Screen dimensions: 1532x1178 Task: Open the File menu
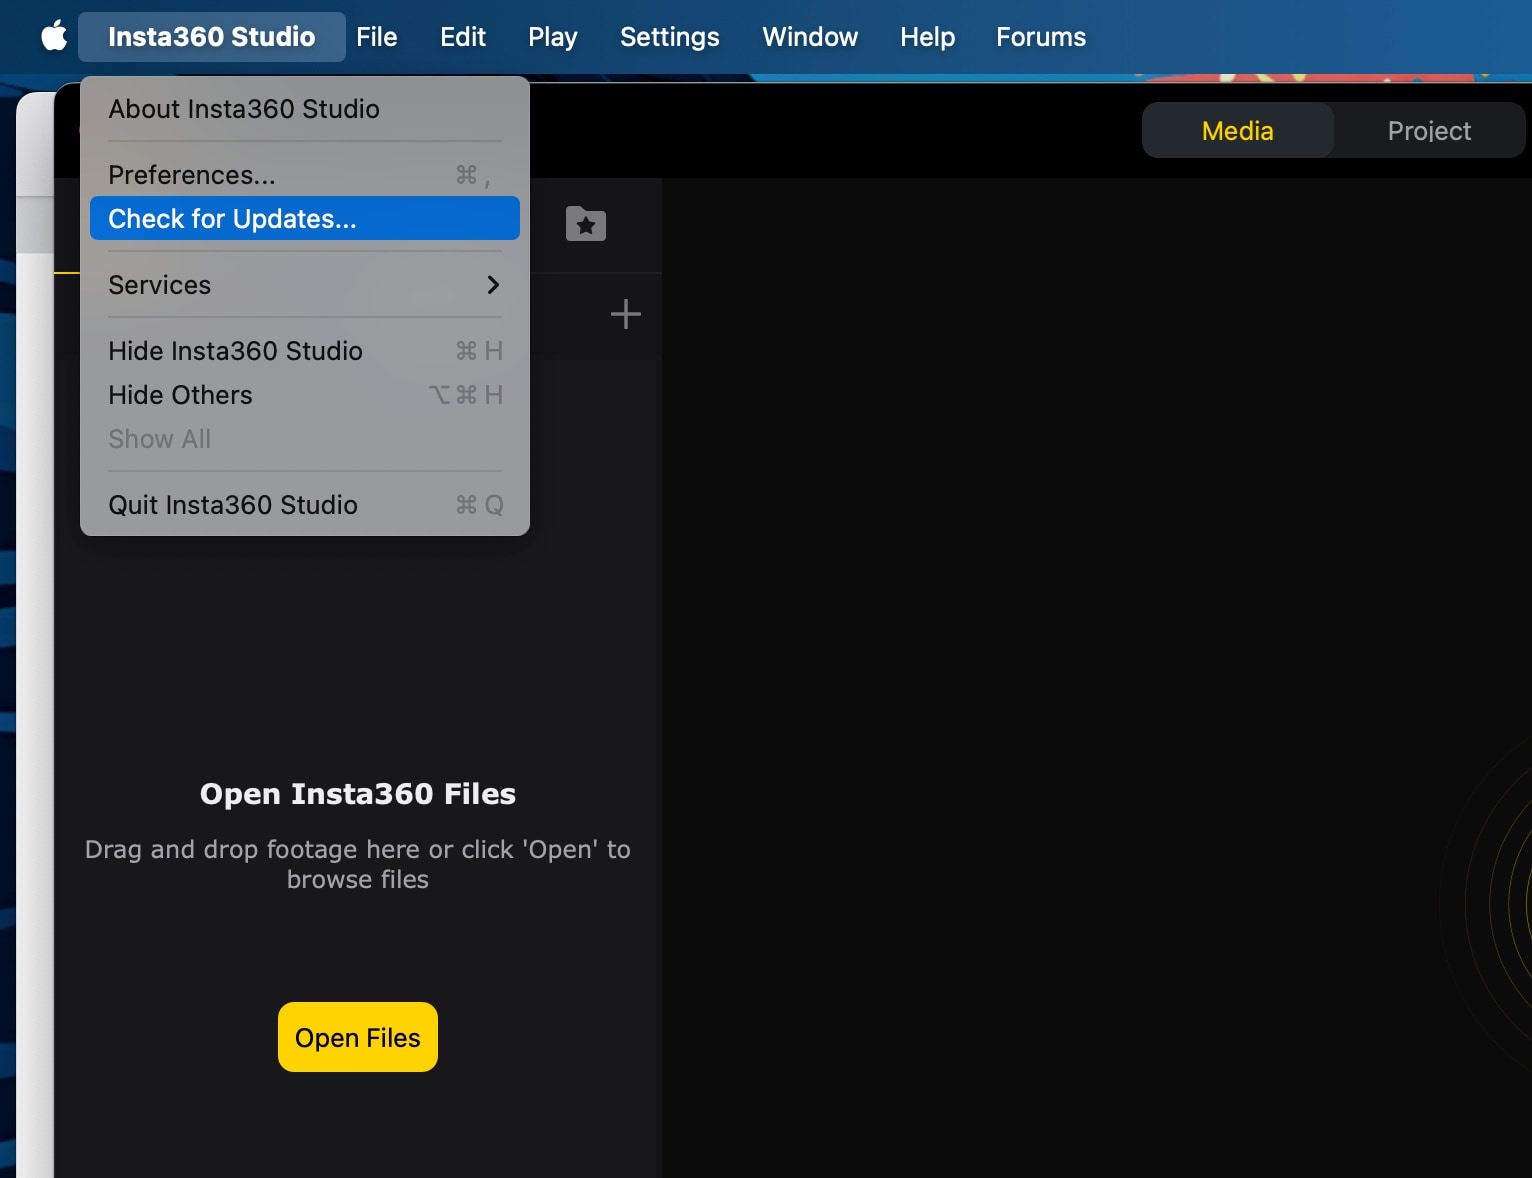pyautogui.click(x=377, y=37)
